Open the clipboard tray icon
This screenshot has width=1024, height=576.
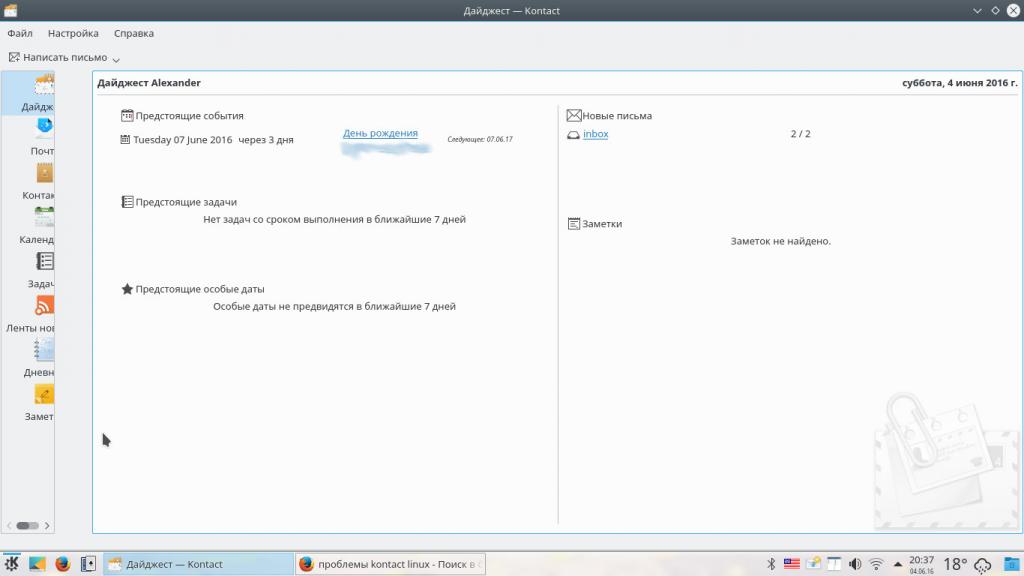click(834, 564)
